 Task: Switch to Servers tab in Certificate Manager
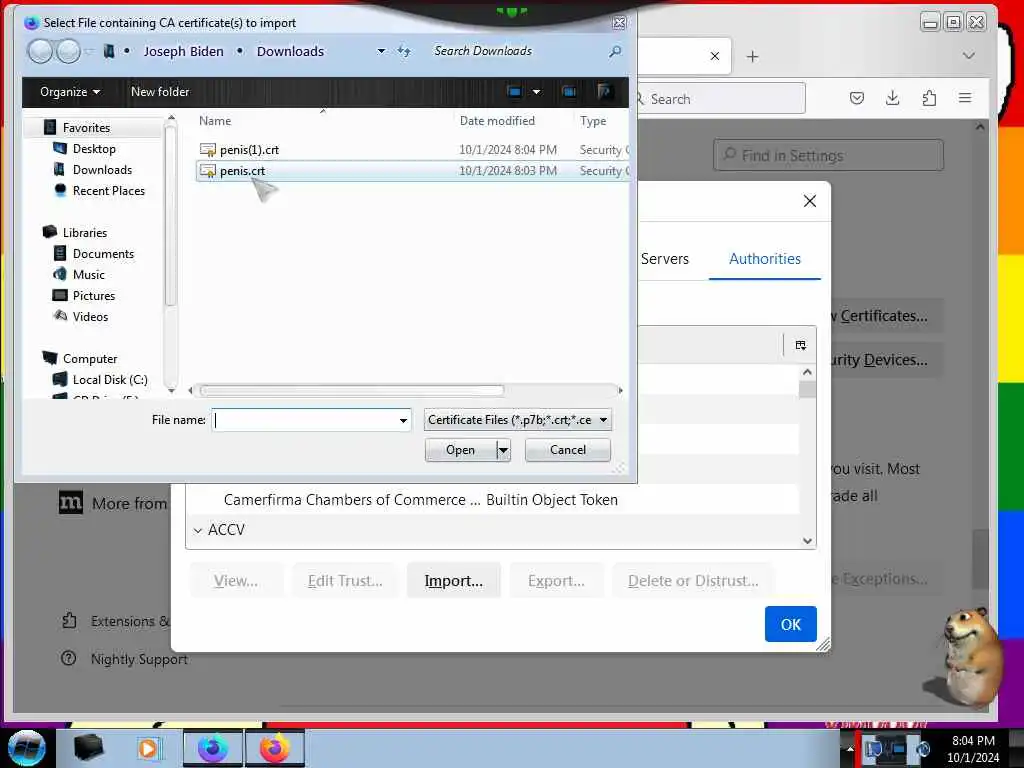pyautogui.click(x=664, y=259)
